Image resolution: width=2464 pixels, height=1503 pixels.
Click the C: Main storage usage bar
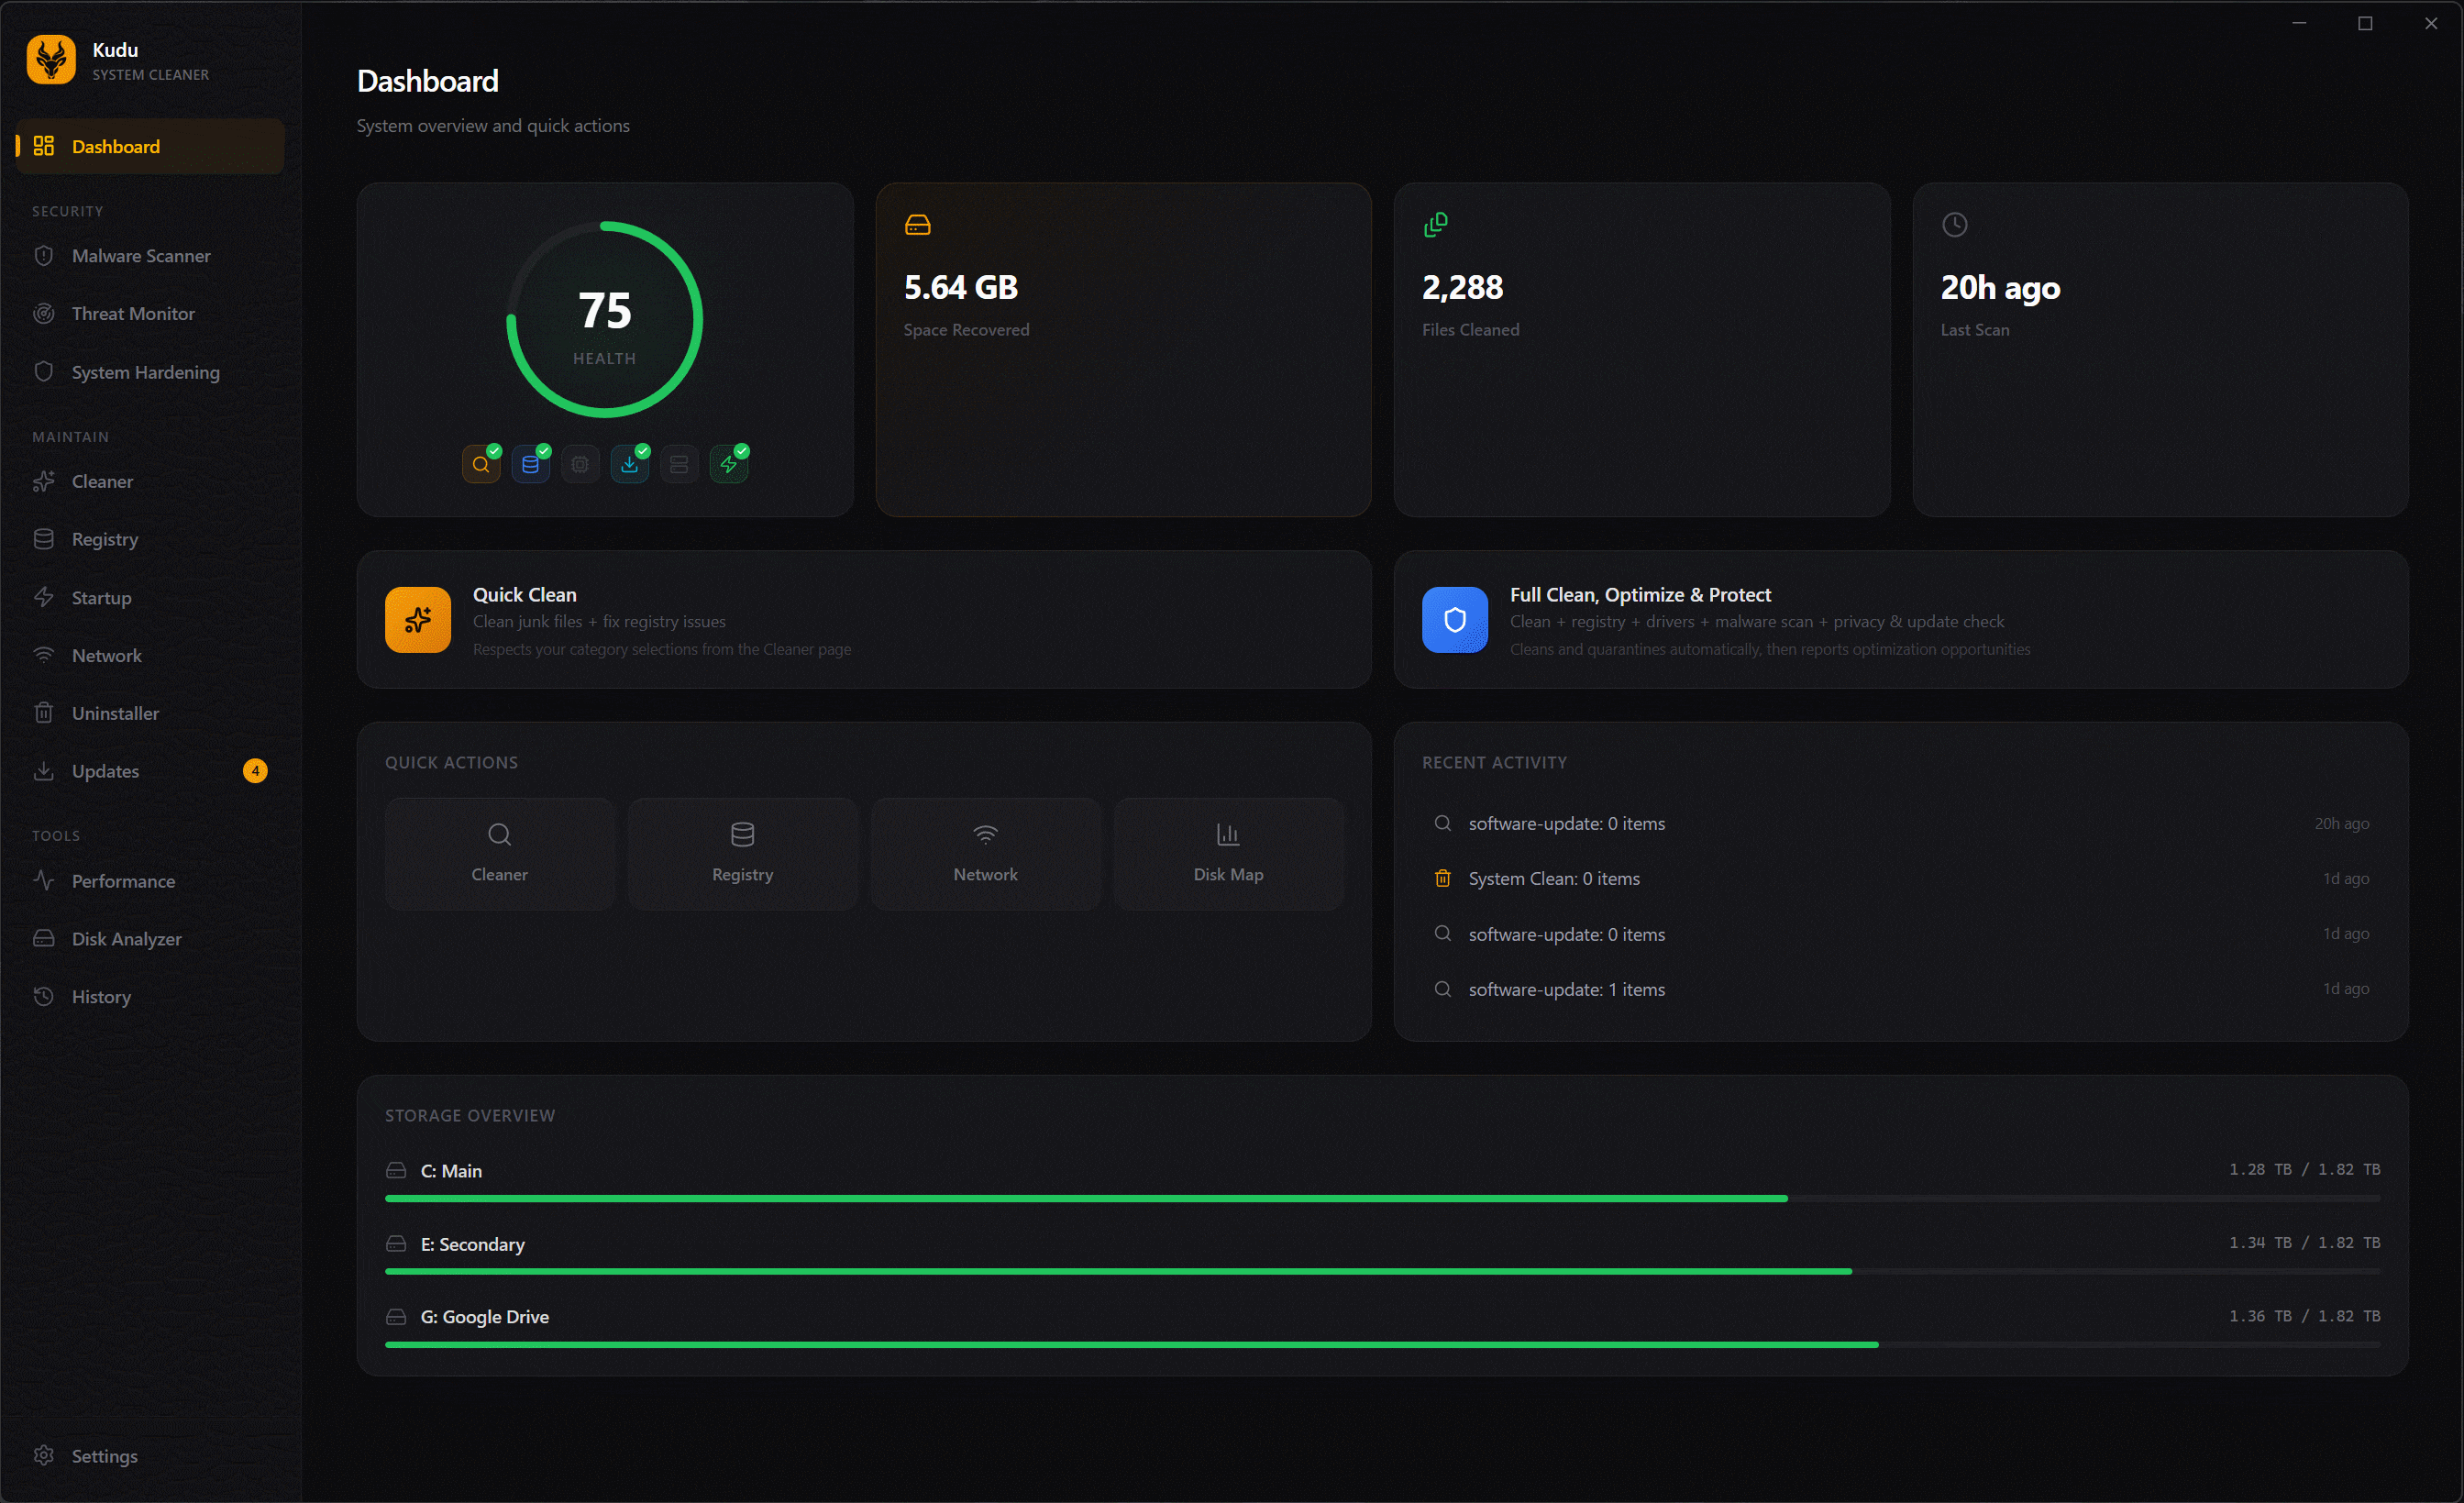click(x=1085, y=1198)
